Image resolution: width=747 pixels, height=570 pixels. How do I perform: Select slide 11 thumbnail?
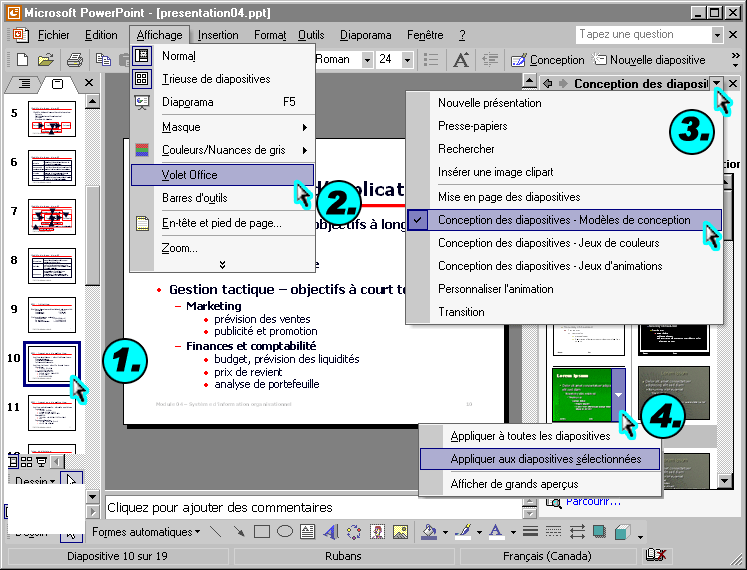tap(52, 413)
